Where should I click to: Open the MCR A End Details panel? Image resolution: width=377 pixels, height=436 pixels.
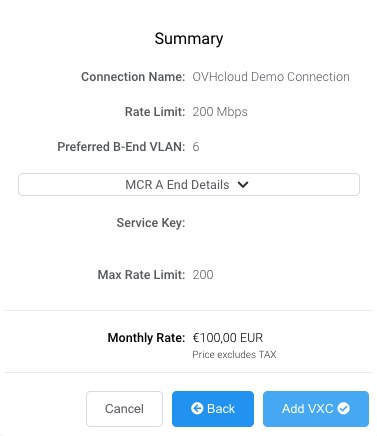click(x=189, y=184)
